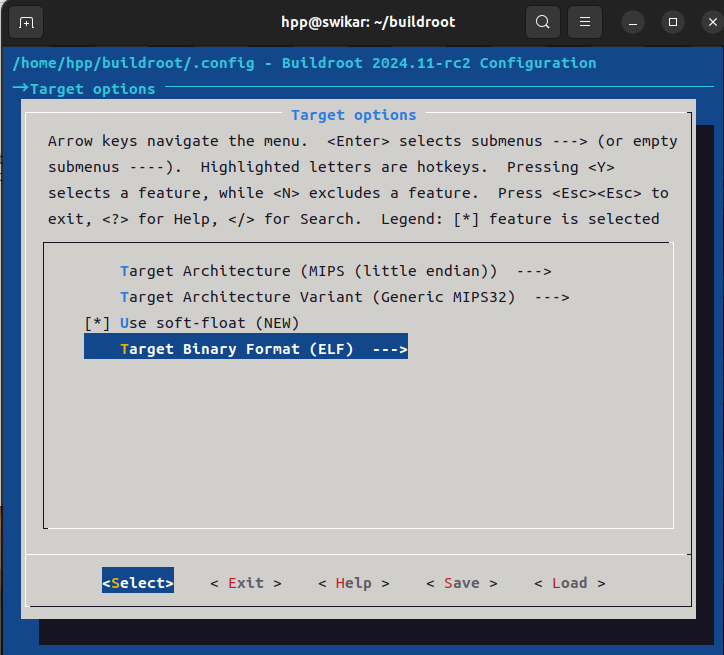Open a new terminal tab

[x=26, y=22]
